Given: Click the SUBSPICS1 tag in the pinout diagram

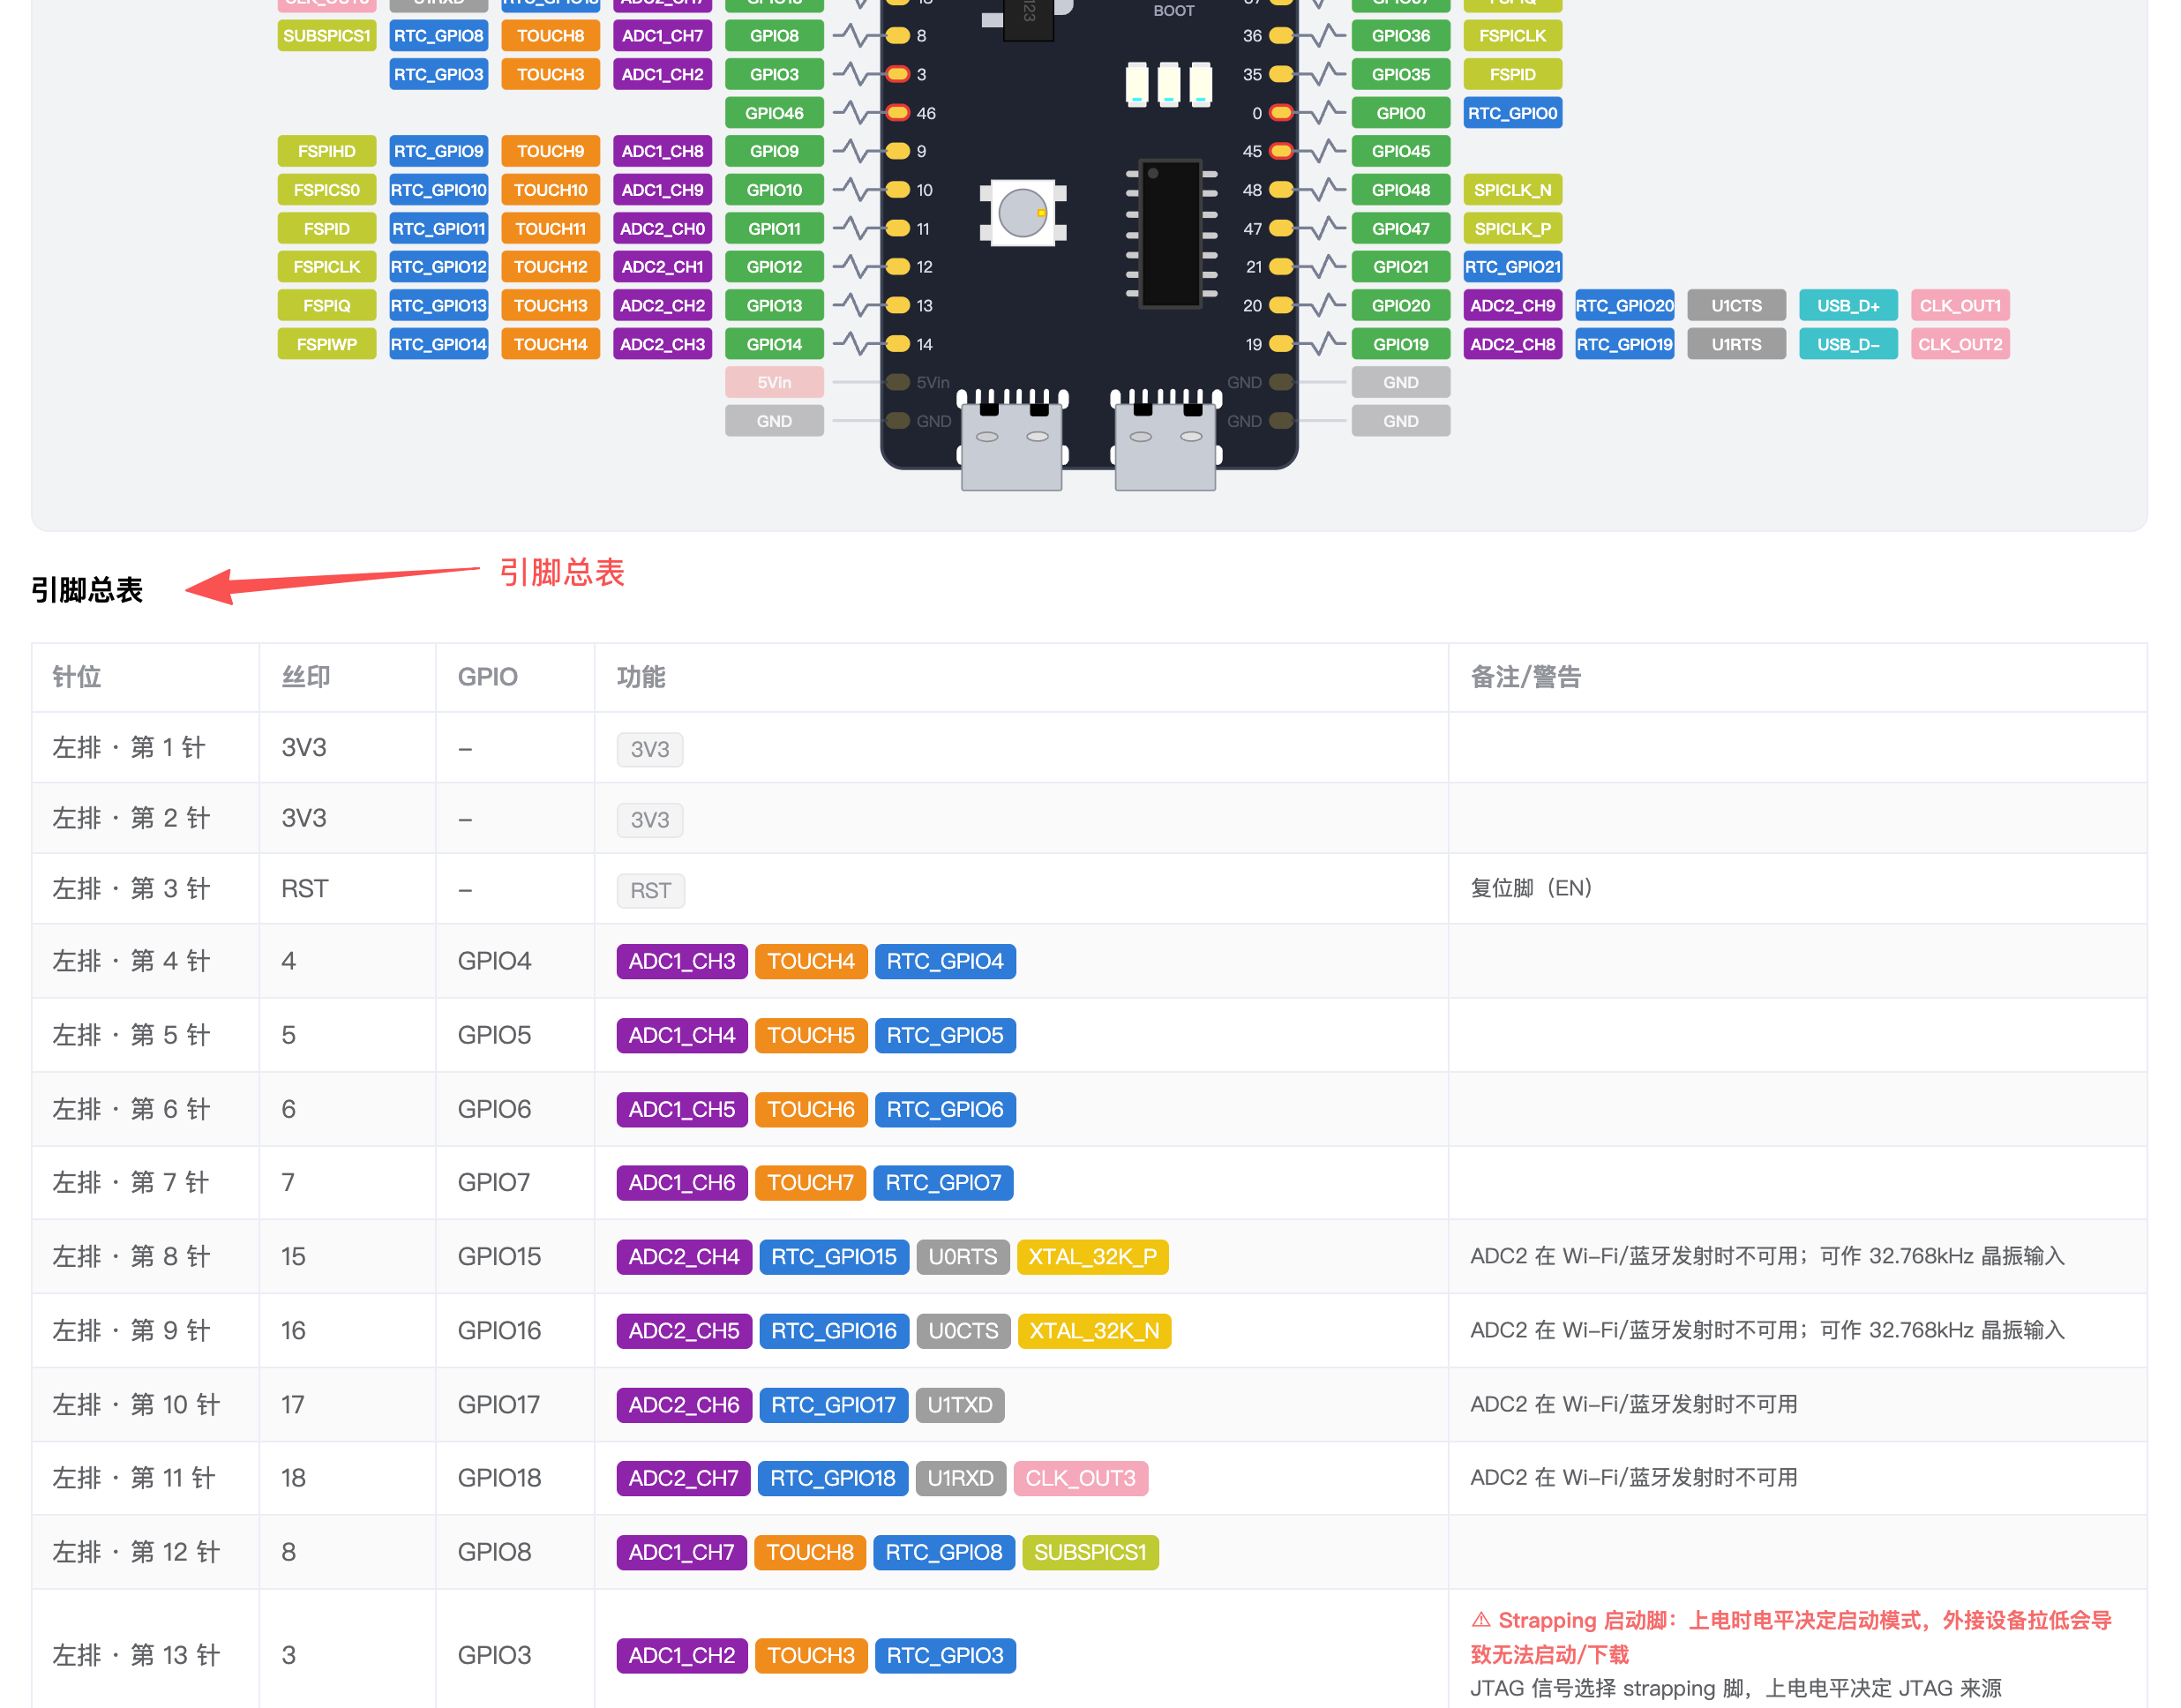Looking at the screenshot, I should (x=326, y=36).
